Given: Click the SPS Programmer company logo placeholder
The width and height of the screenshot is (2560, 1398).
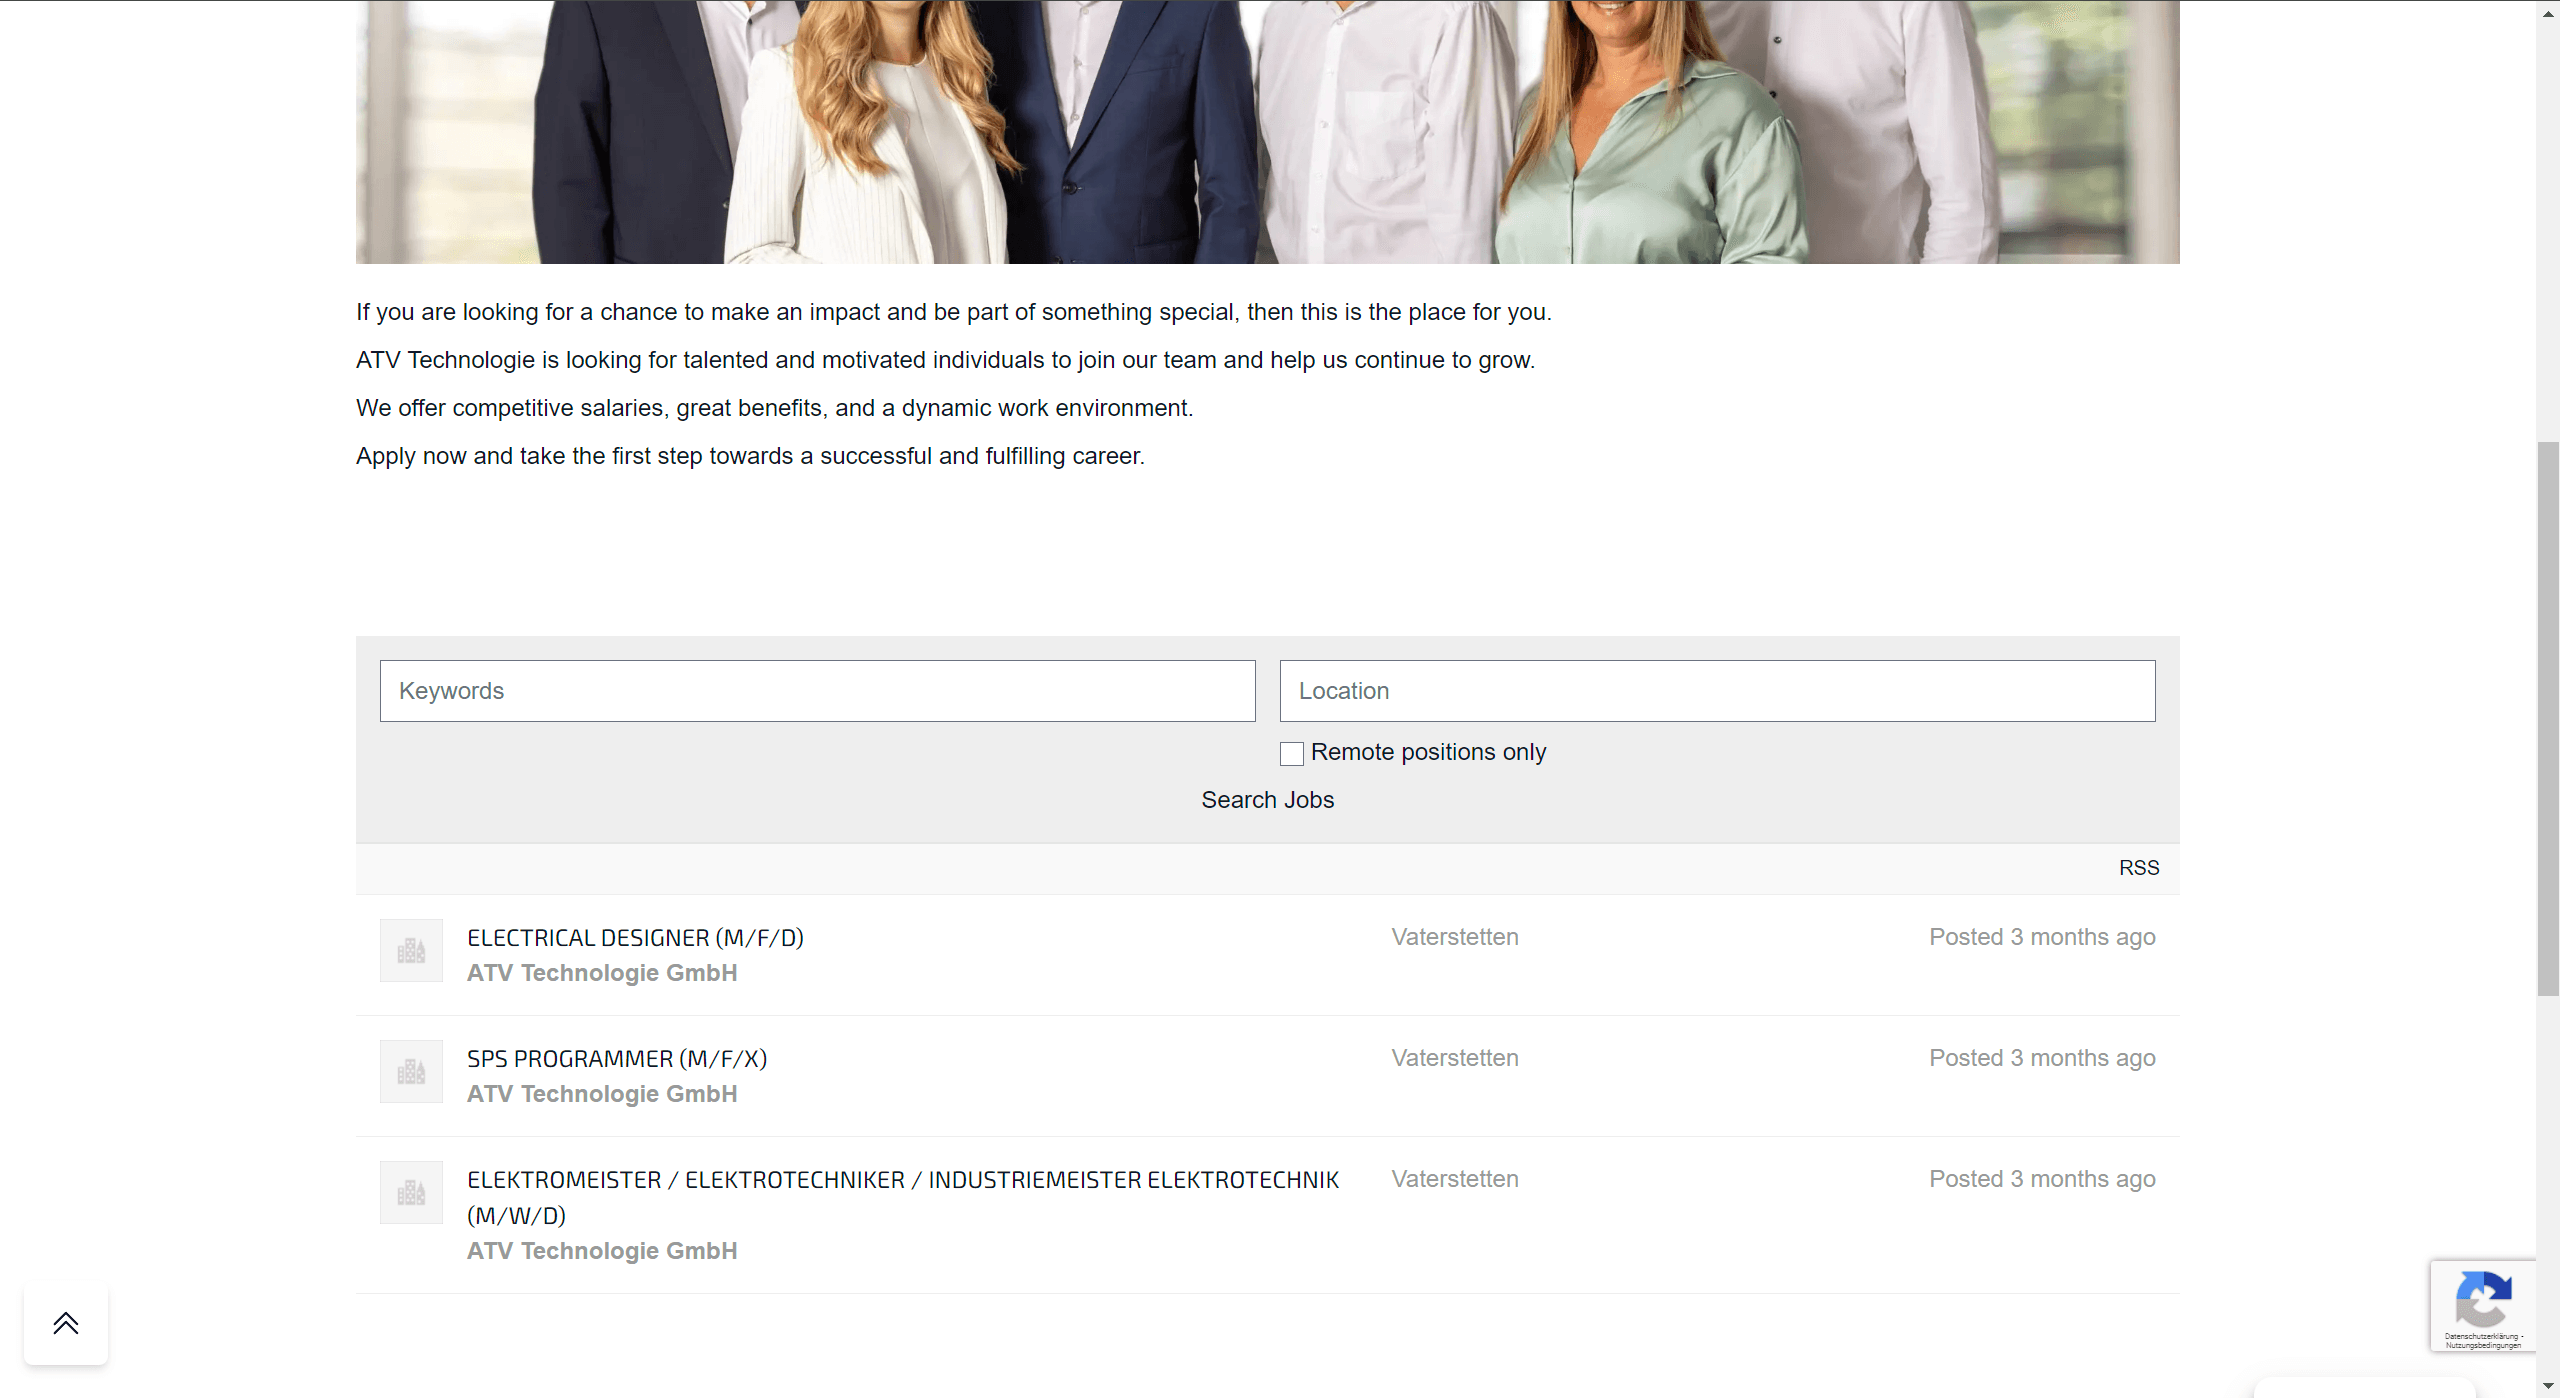Looking at the screenshot, I should 411,1071.
